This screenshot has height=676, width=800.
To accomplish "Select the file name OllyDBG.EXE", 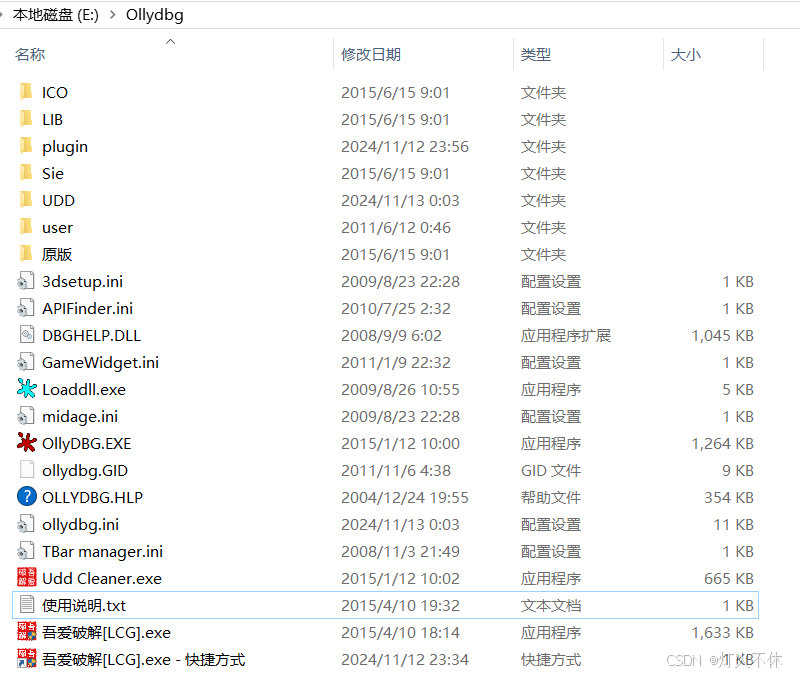I will pos(87,443).
